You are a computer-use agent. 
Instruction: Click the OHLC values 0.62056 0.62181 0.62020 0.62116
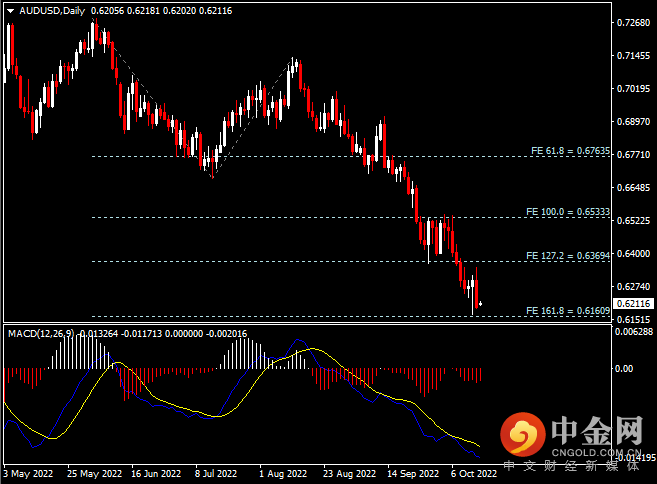pos(162,11)
